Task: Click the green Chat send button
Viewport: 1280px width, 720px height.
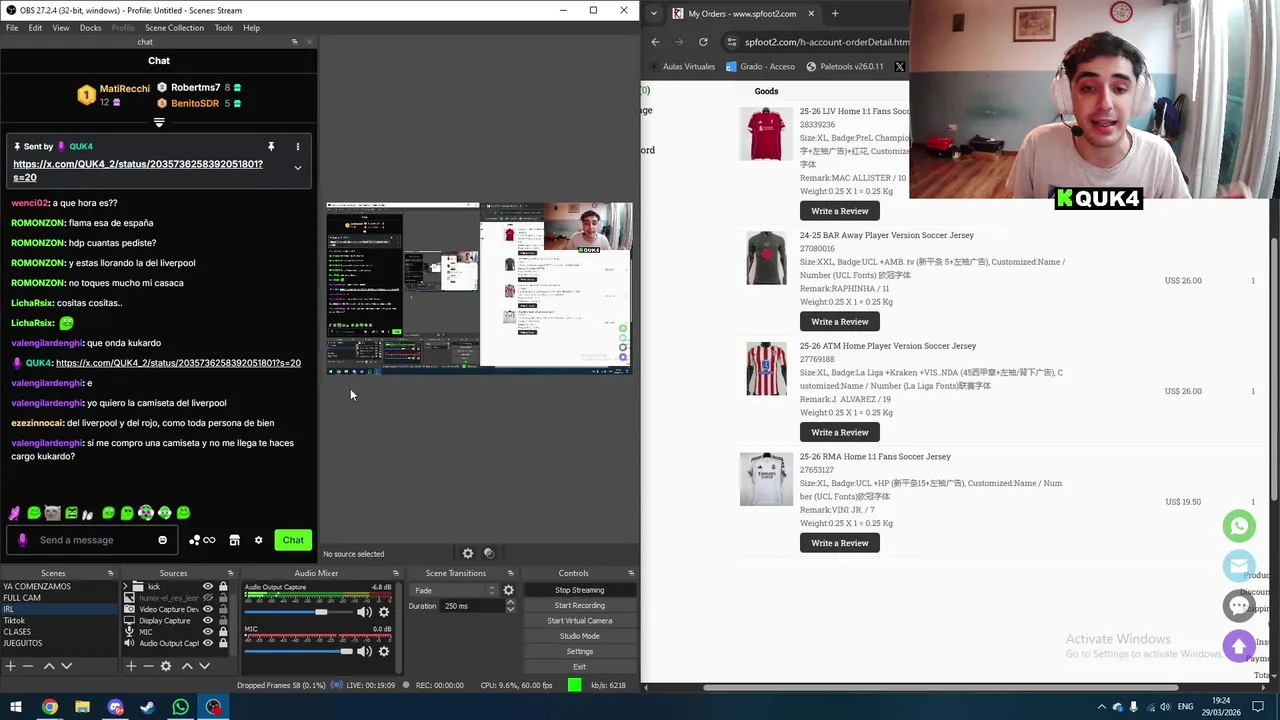Action: 293,540
